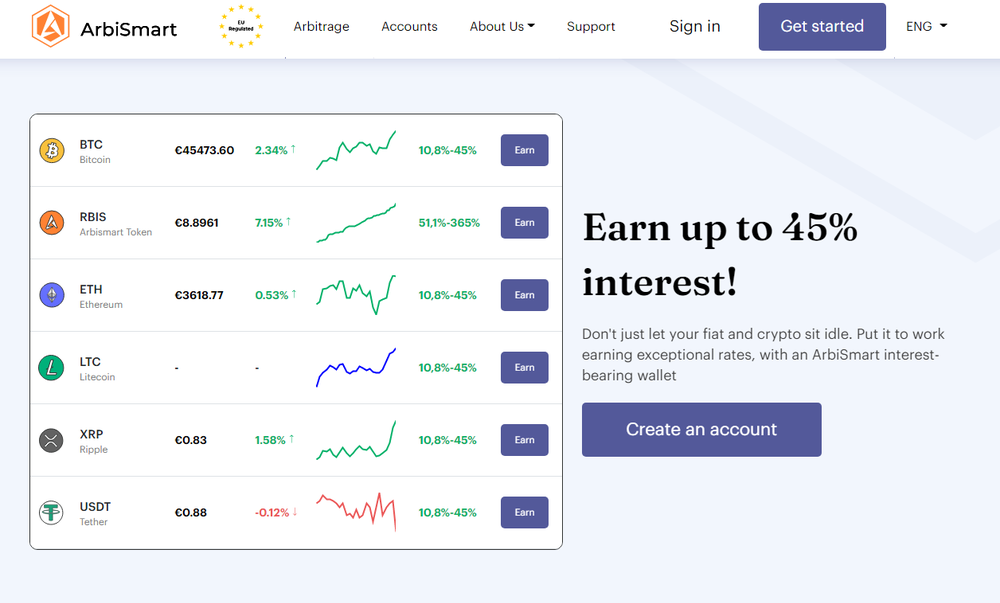Open the Arbitrage page

pyautogui.click(x=321, y=26)
